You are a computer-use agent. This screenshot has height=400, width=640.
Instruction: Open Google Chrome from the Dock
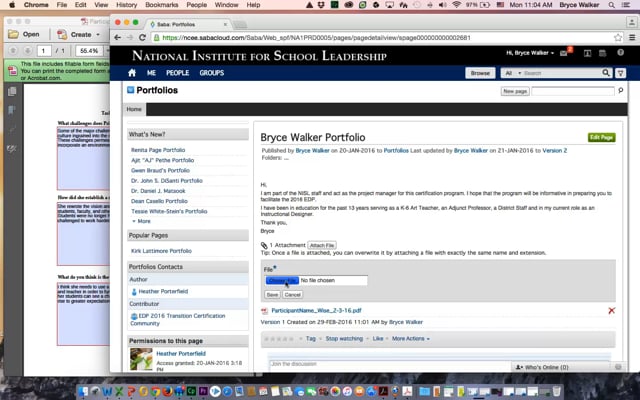155,391
